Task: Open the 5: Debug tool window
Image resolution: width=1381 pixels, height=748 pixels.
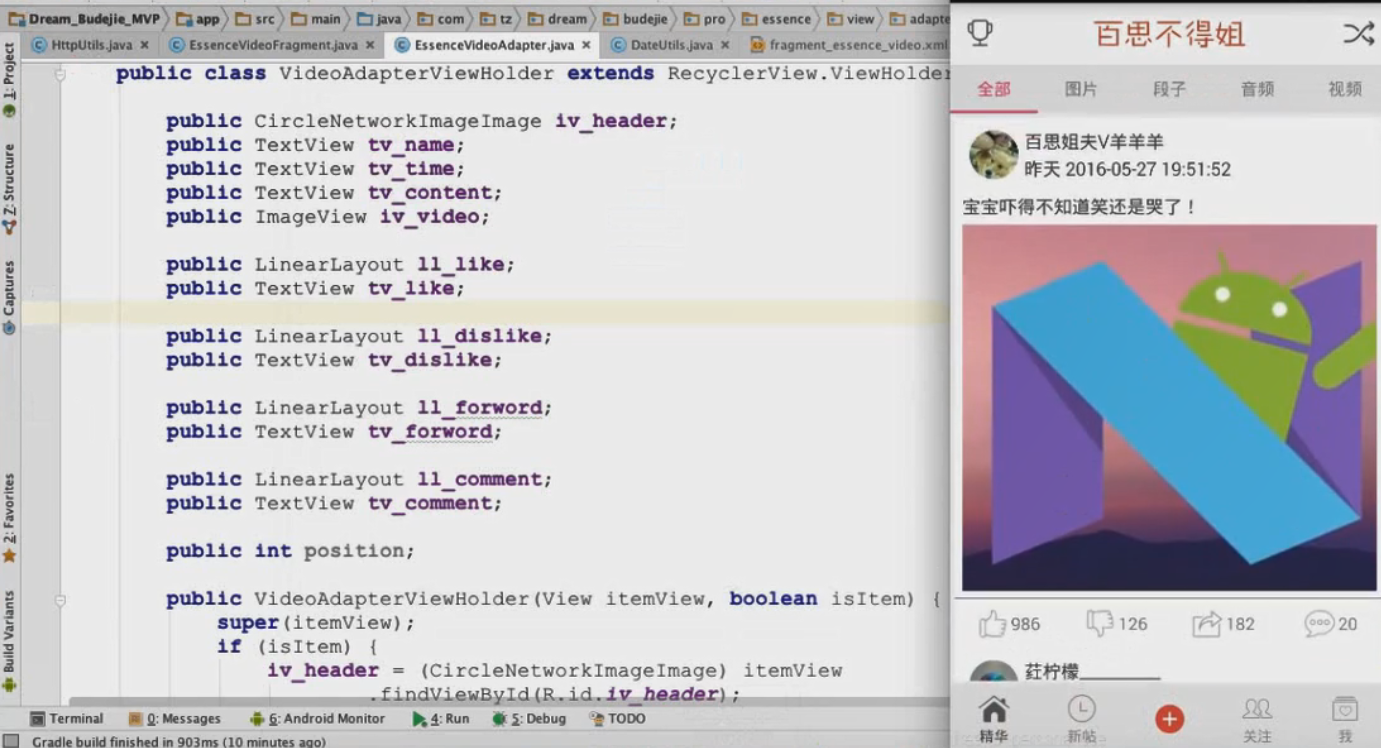Action: click(529, 718)
